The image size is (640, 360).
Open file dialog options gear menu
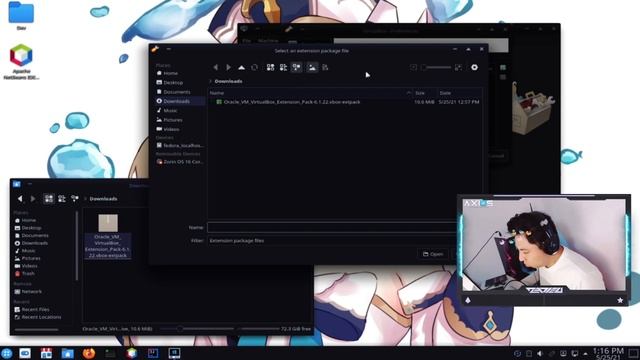tap(474, 67)
